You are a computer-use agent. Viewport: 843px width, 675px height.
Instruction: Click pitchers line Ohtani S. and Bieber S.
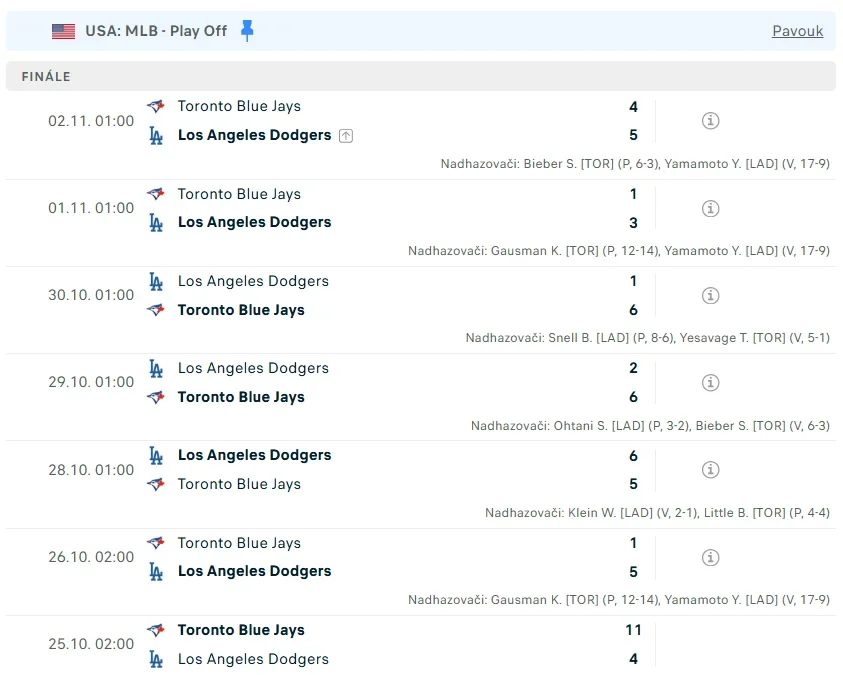tap(650, 425)
